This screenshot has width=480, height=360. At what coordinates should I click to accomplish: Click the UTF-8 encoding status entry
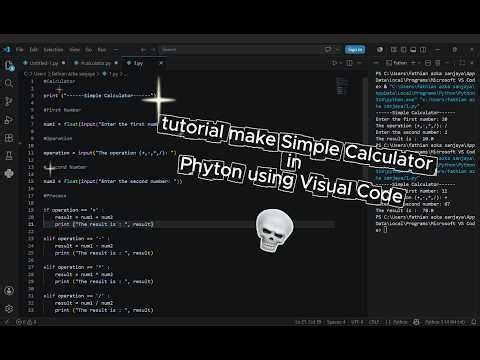(x=357, y=322)
